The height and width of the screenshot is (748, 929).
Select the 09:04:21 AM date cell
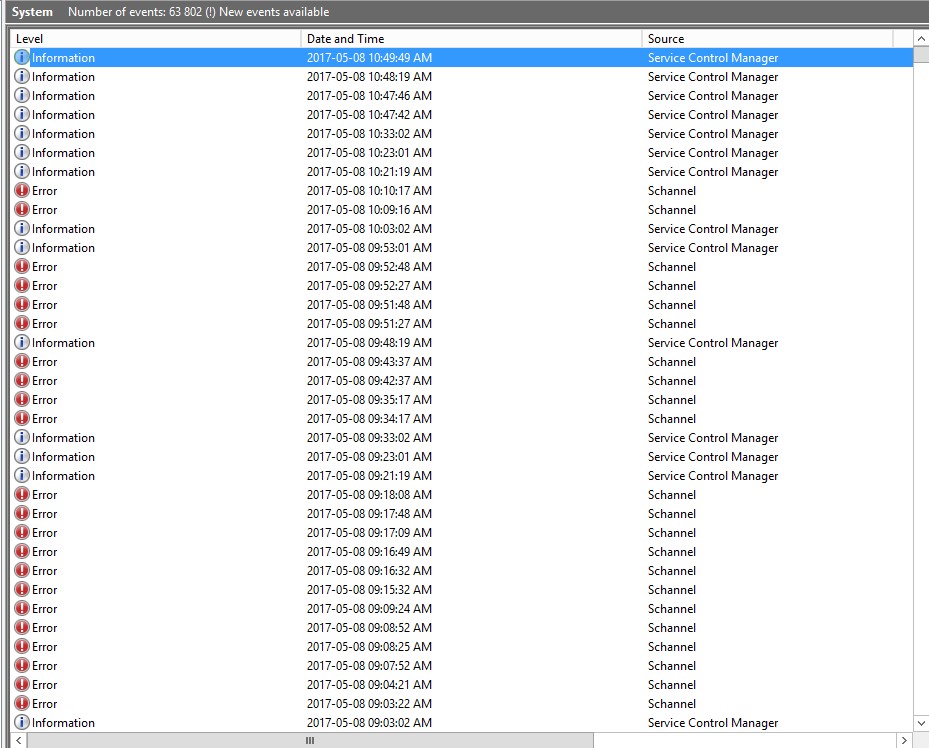coord(369,684)
